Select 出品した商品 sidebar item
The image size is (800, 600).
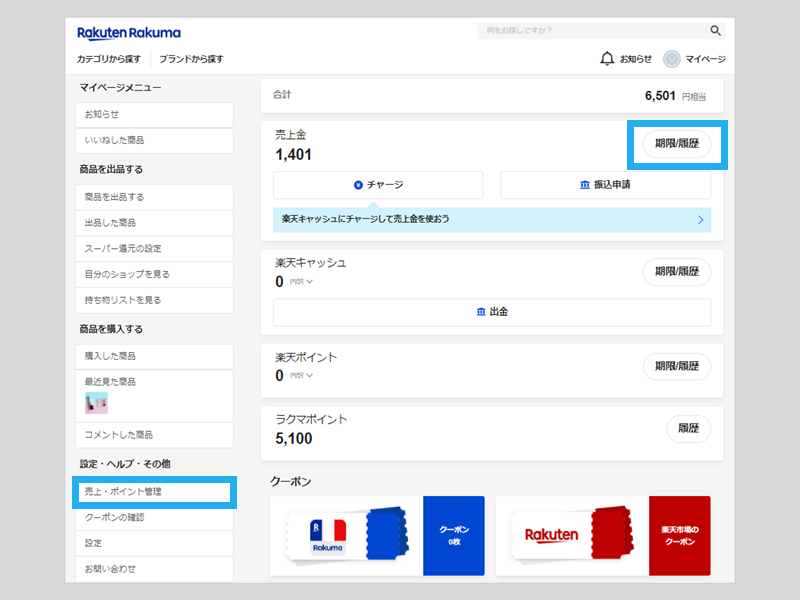155,223
